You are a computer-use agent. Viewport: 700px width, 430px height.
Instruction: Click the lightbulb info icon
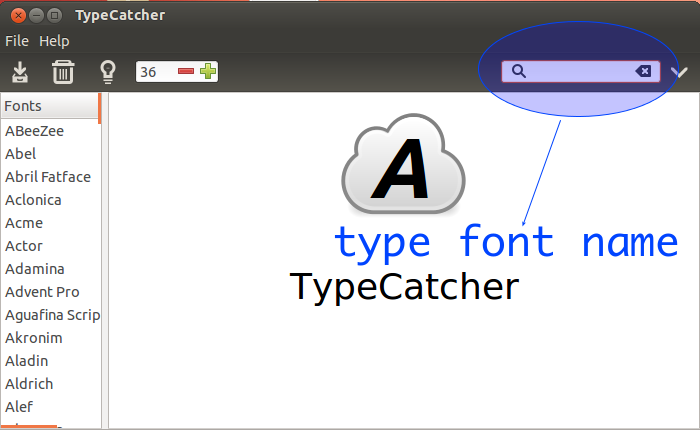(x=108, y=72)
